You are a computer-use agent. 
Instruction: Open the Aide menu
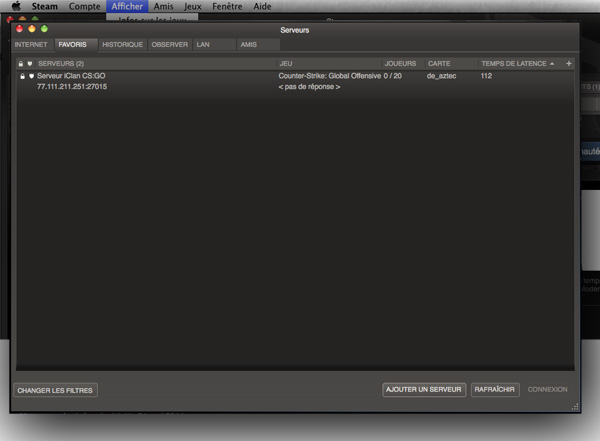pyautogui.click(x=262, y=7)
